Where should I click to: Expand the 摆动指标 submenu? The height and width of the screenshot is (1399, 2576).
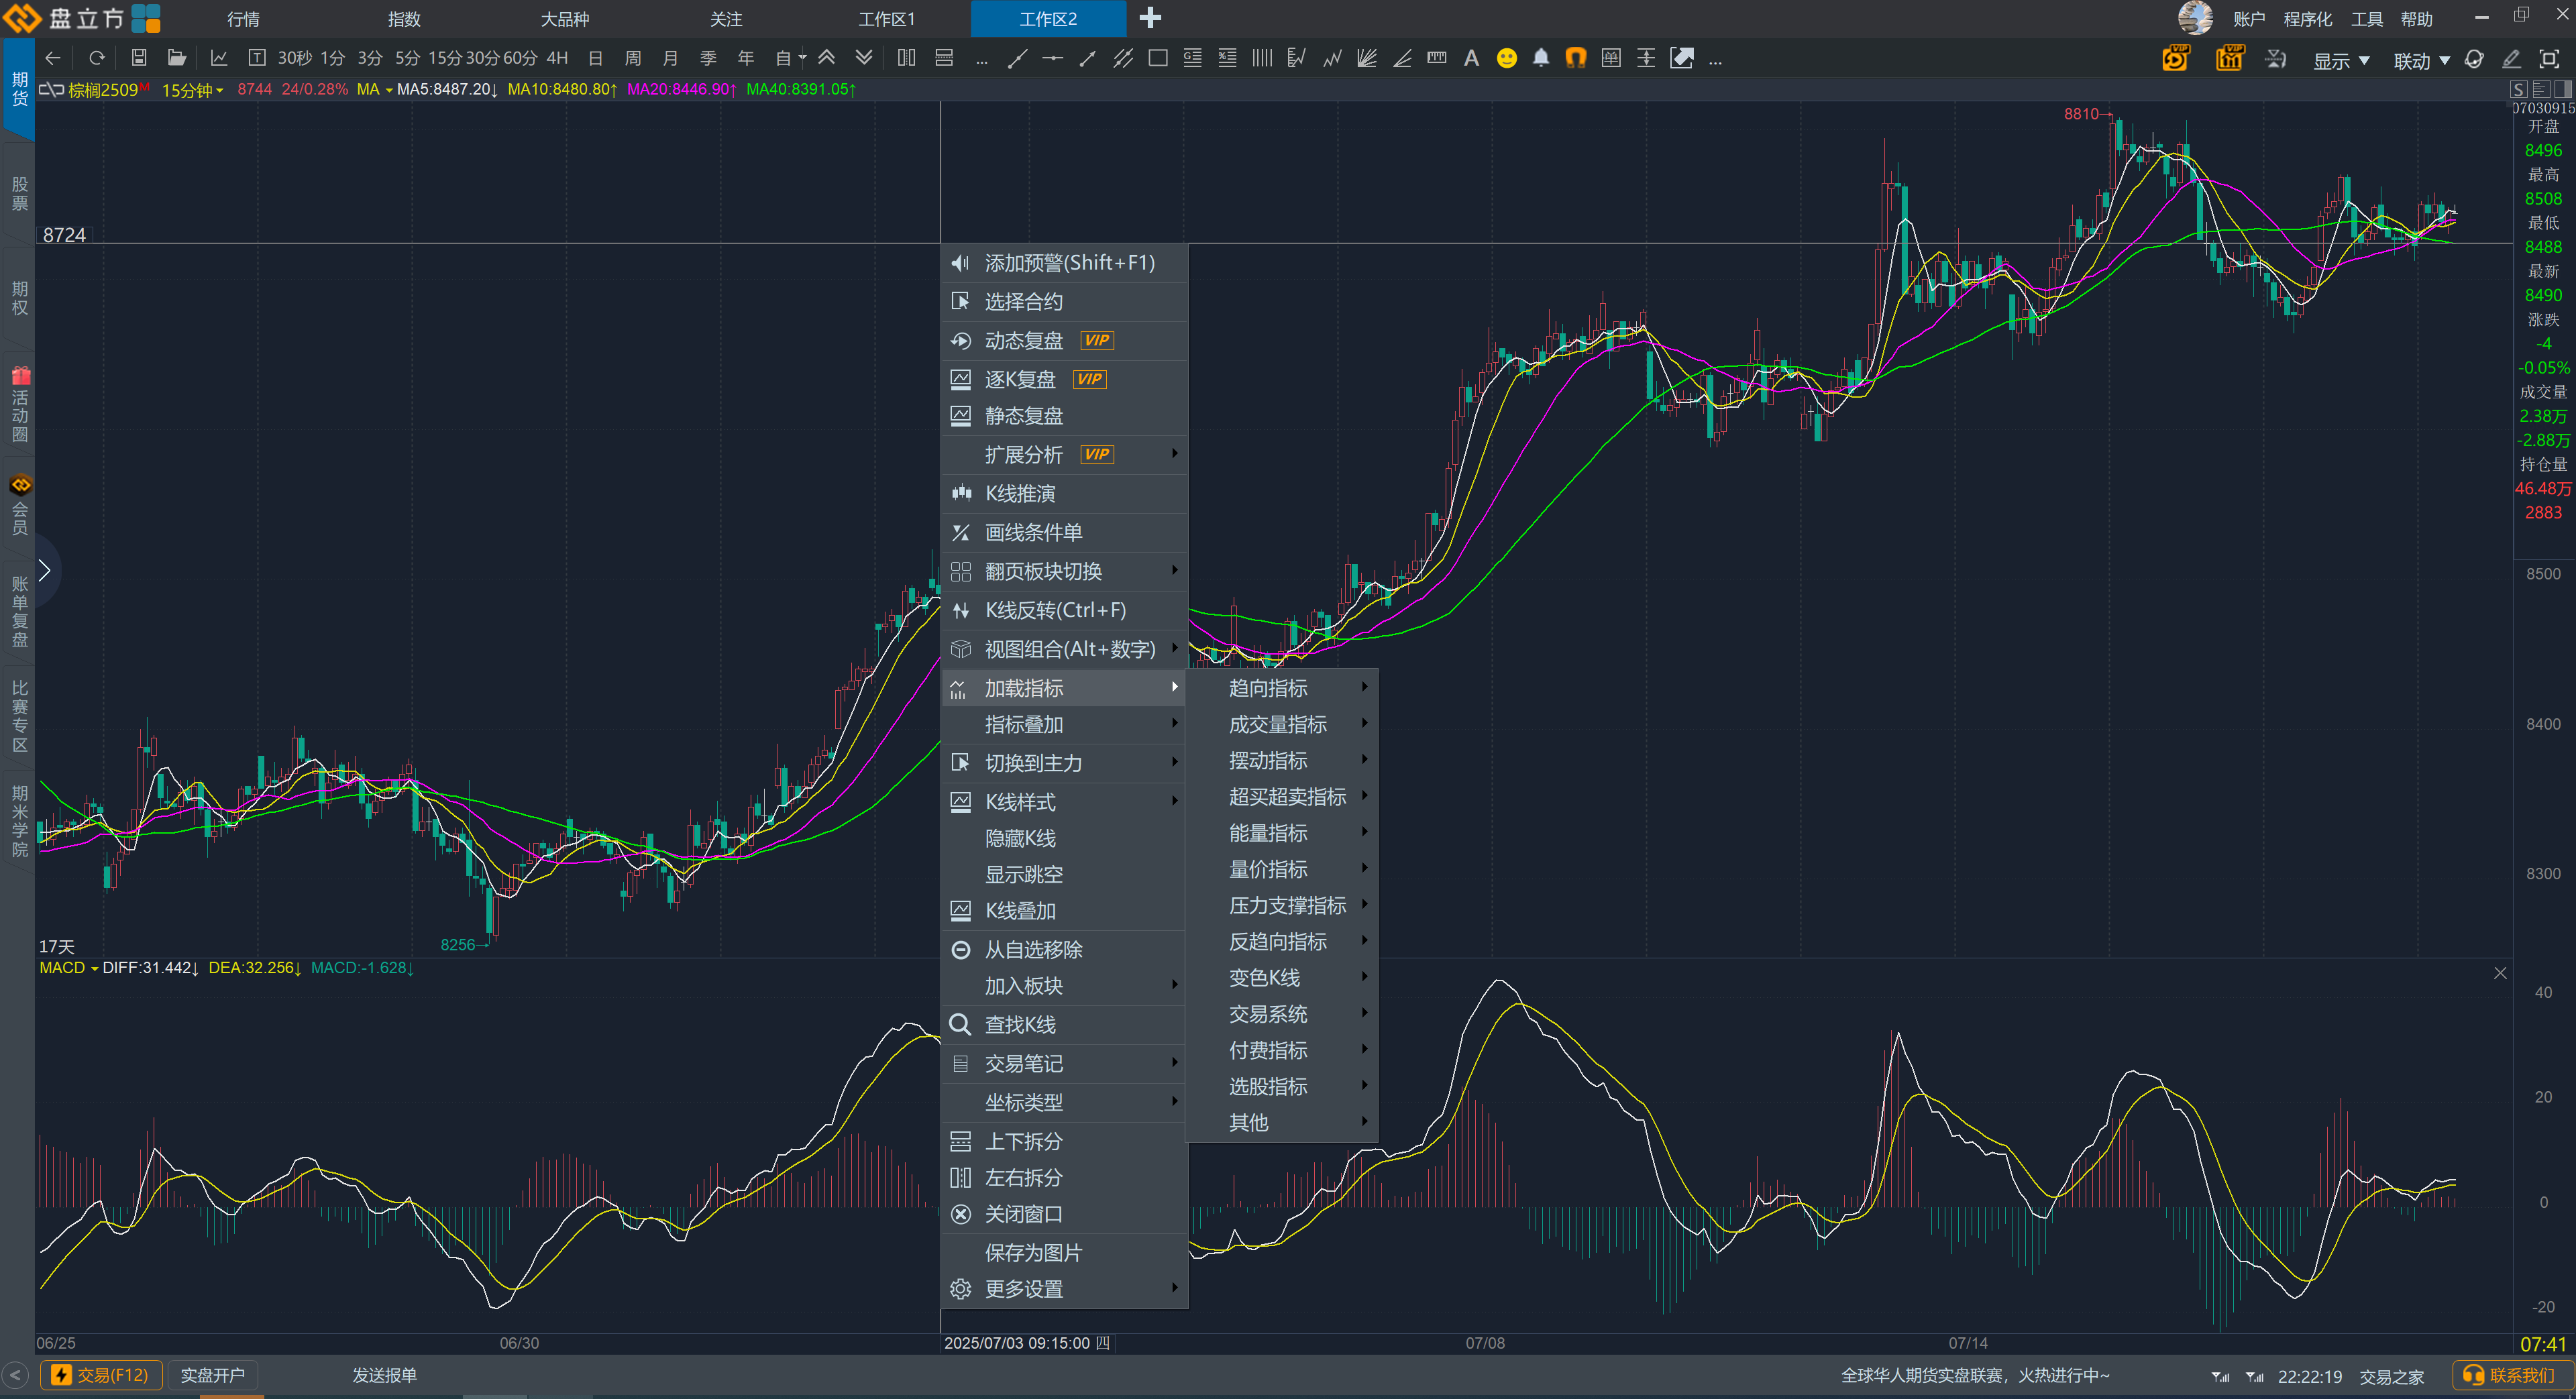(x=1282, y=760)
